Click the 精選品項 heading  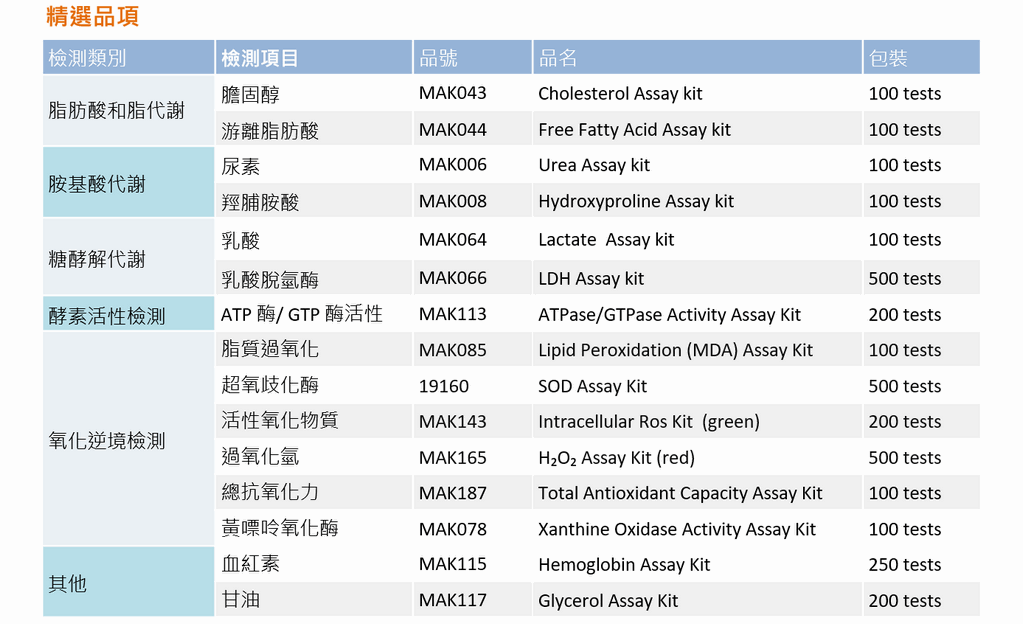click(x=92, y=16)
